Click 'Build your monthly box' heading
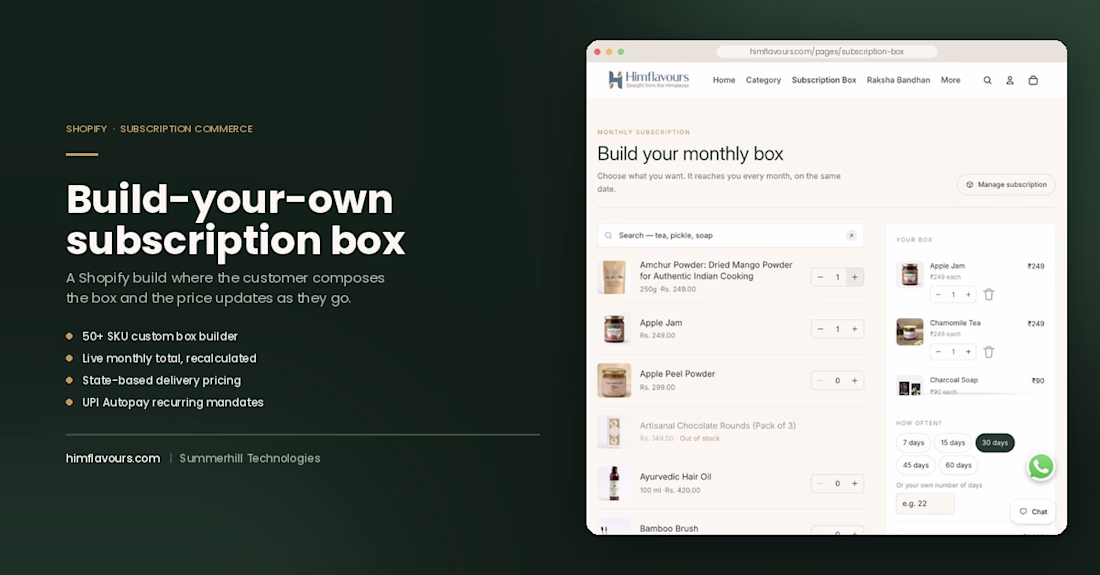 (x=690, y=154)
